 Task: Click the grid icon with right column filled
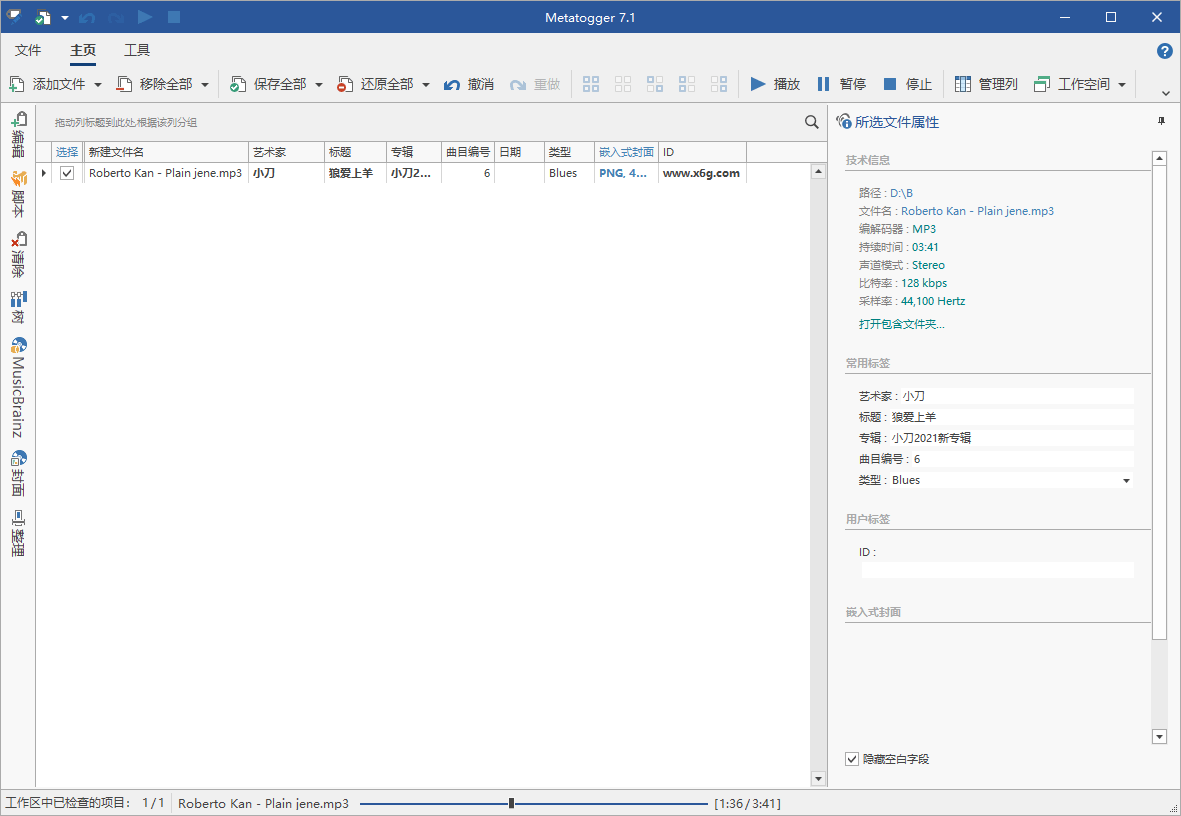pos(719,84)
